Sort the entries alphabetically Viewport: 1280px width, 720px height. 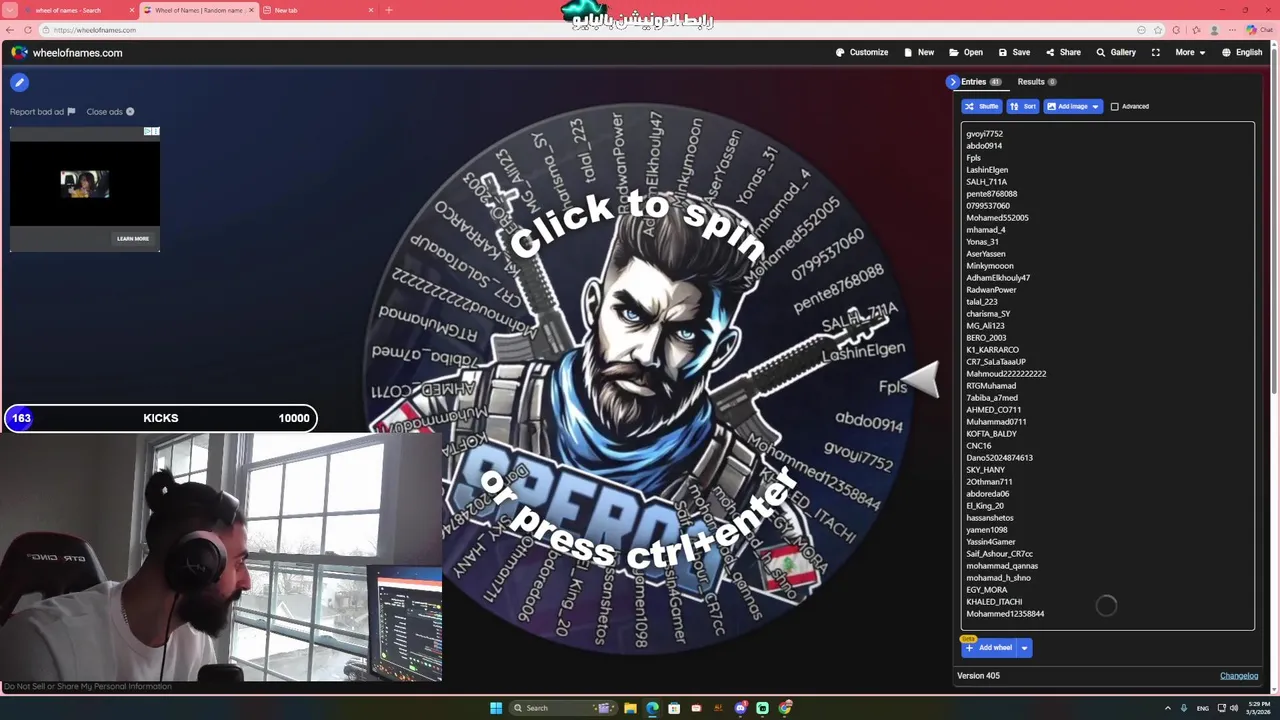[x=1023, y=106]
